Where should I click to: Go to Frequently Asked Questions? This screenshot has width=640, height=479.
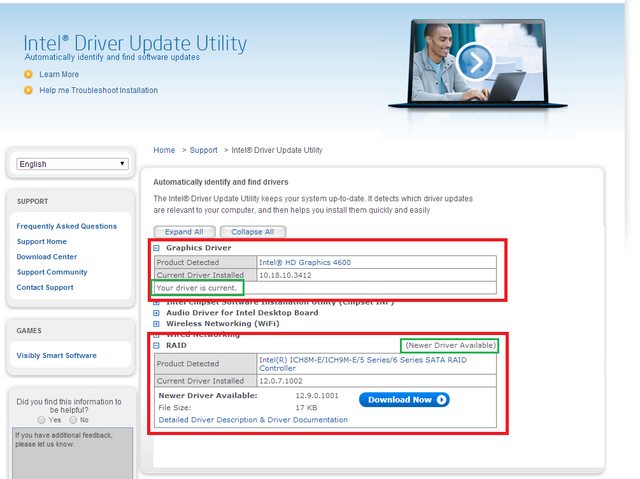click(x=67, y=226)
